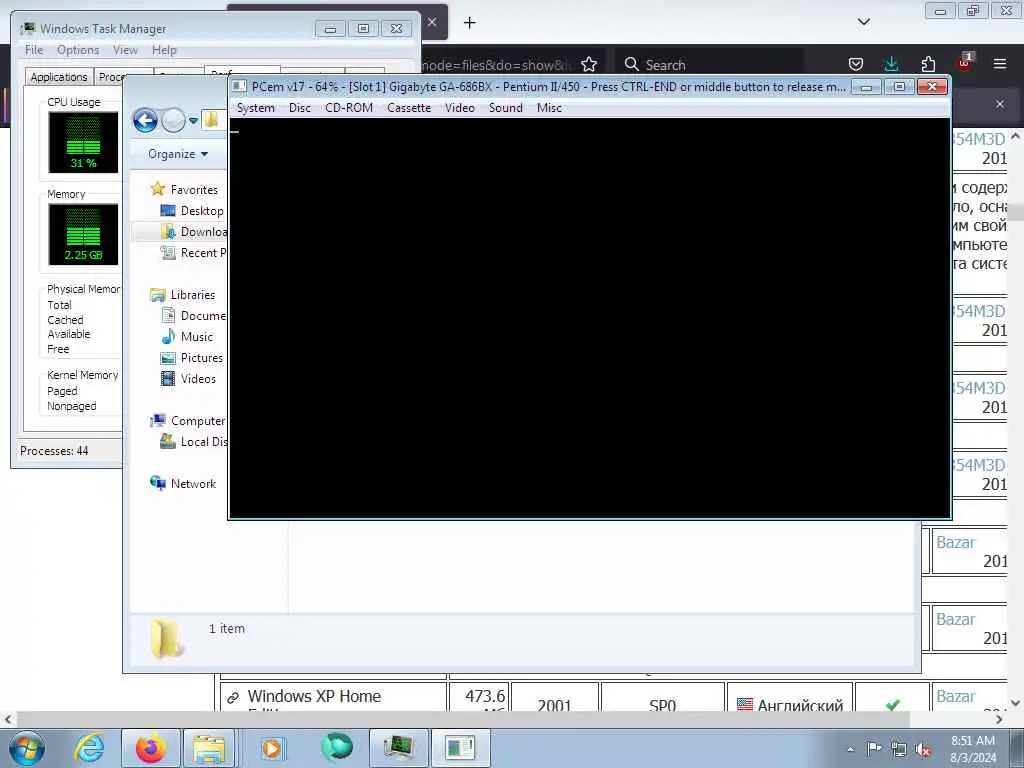The height and width of the screenshot is (768, 1024).
Task: Click the Music note icon in sidebar
Action: point(168,336)
